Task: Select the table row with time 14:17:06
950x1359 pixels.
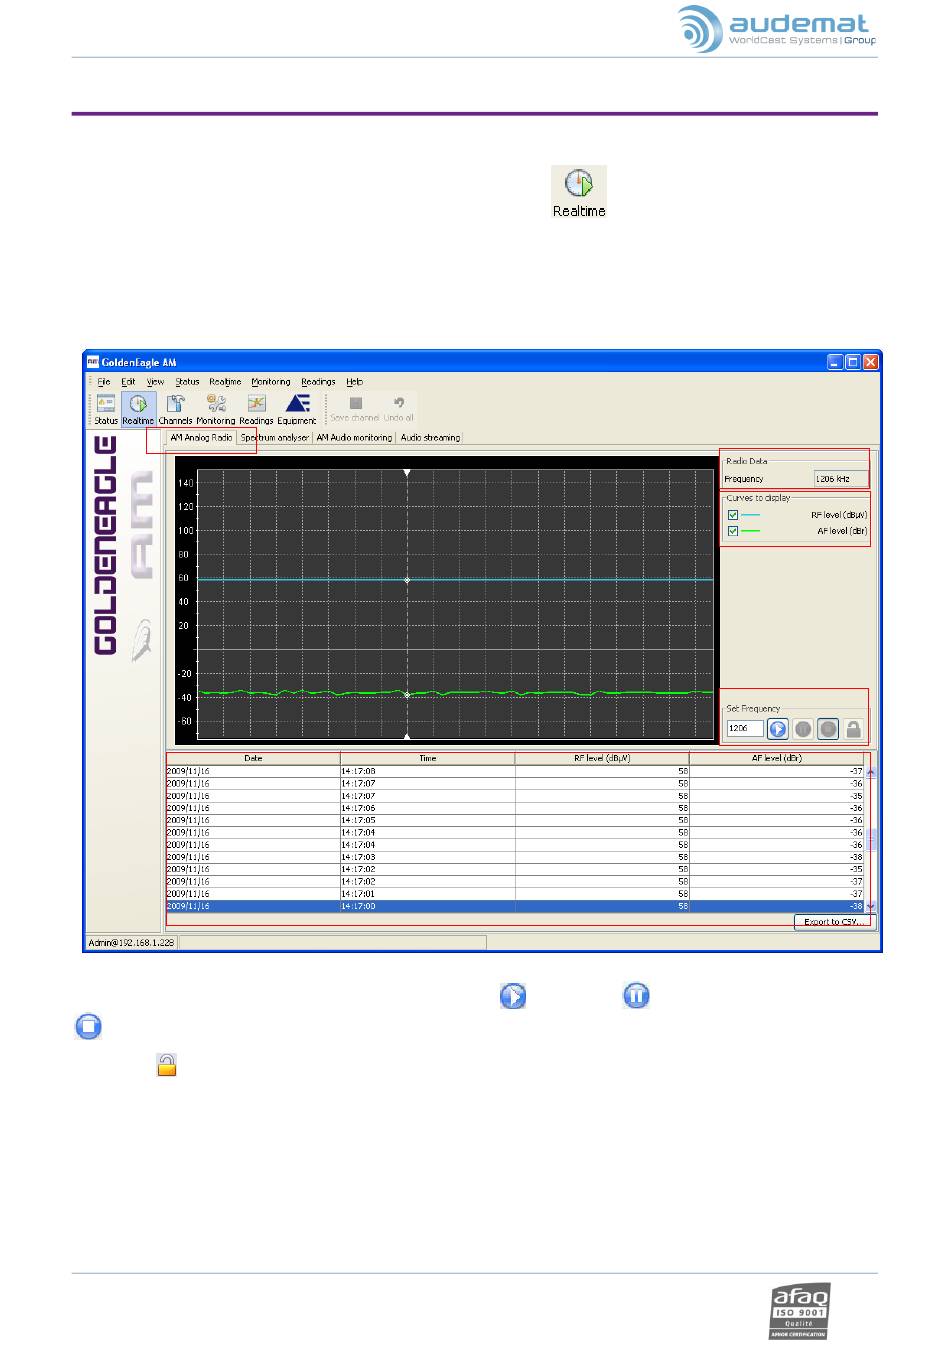Action: [x=515, y=808]
